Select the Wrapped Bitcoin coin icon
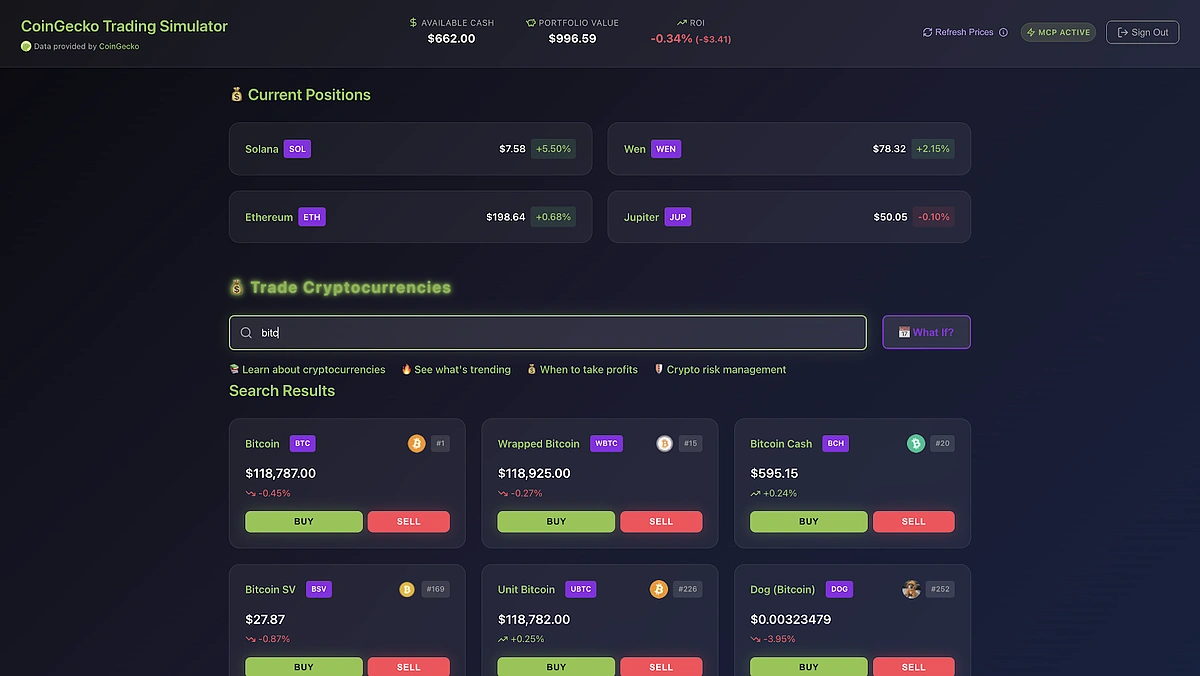This screenshot has height=676, width=1200. [665, 442]
